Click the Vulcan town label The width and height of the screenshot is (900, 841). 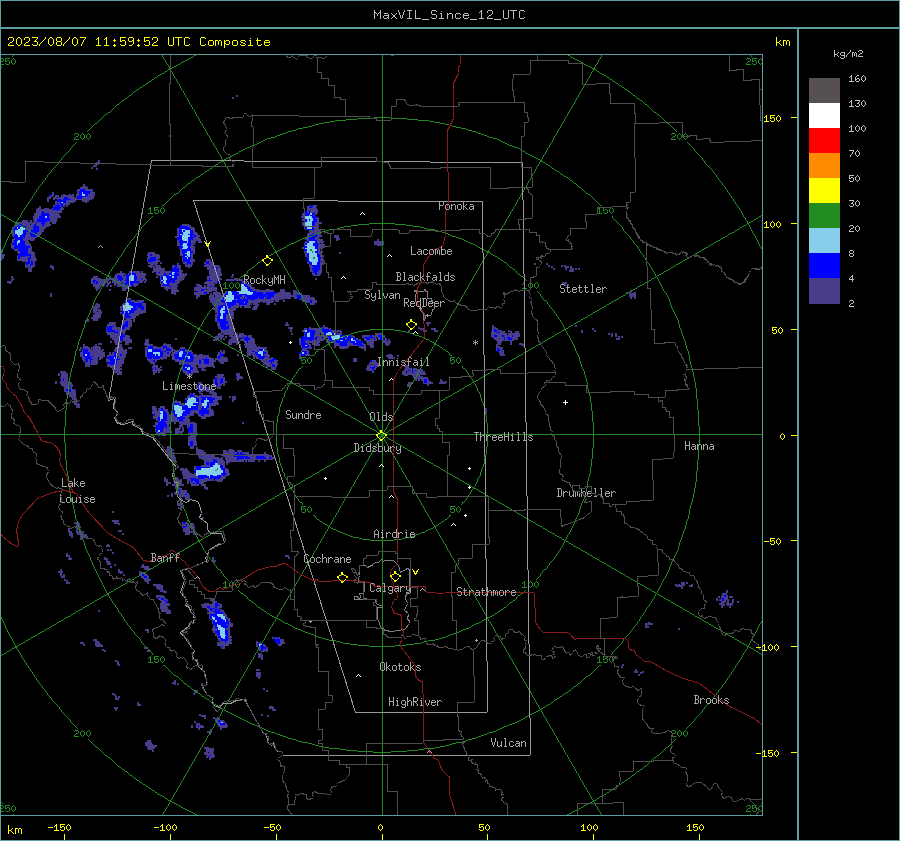click(x=509, y=743)
